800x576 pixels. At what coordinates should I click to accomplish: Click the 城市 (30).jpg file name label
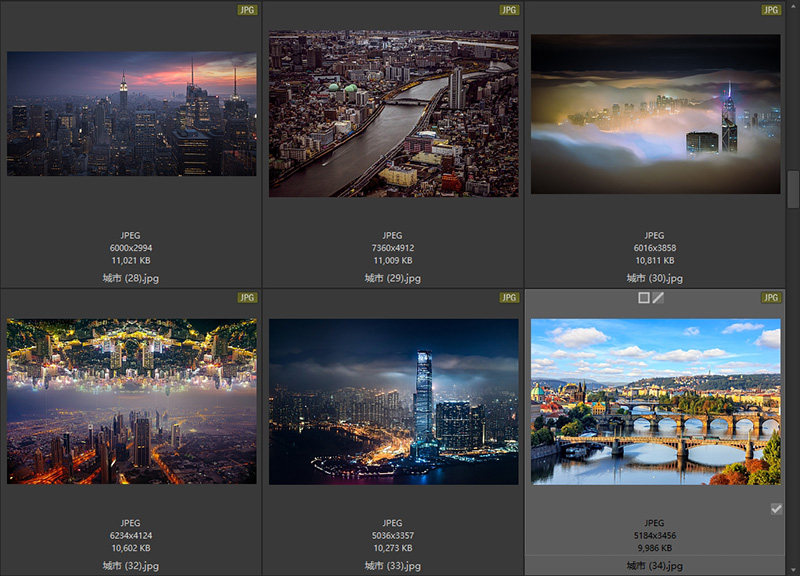pyautogui.click(x=655, y=278)
